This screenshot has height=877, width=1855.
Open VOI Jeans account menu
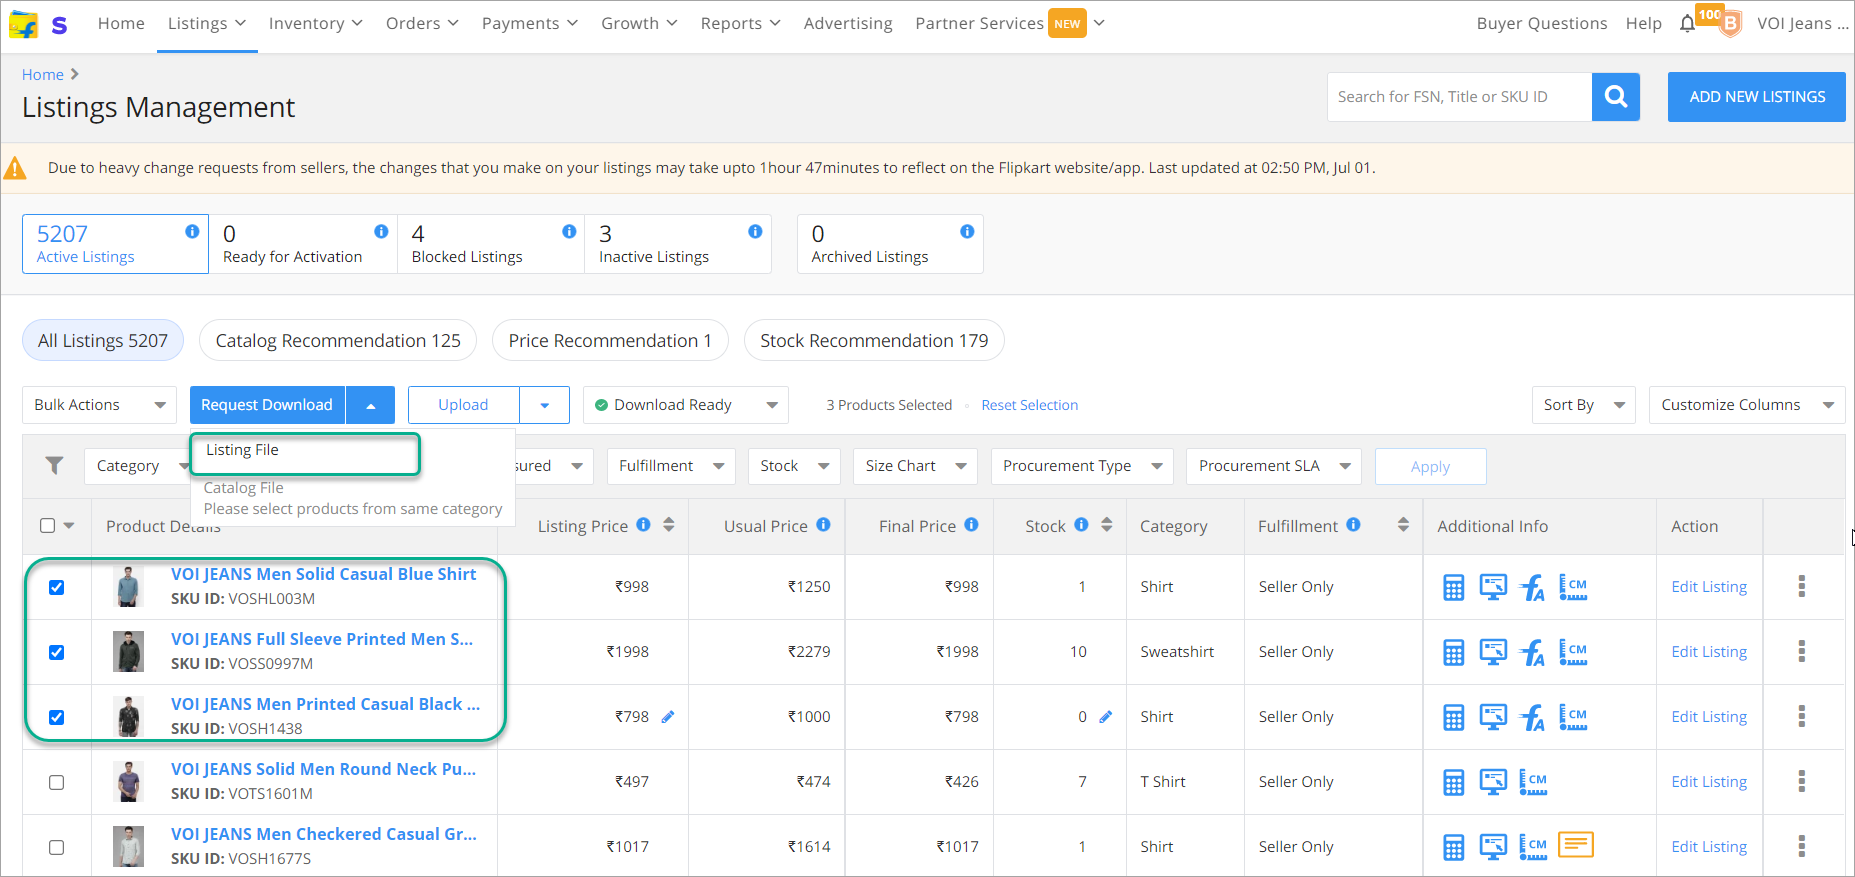click(x=1802, y=23)
